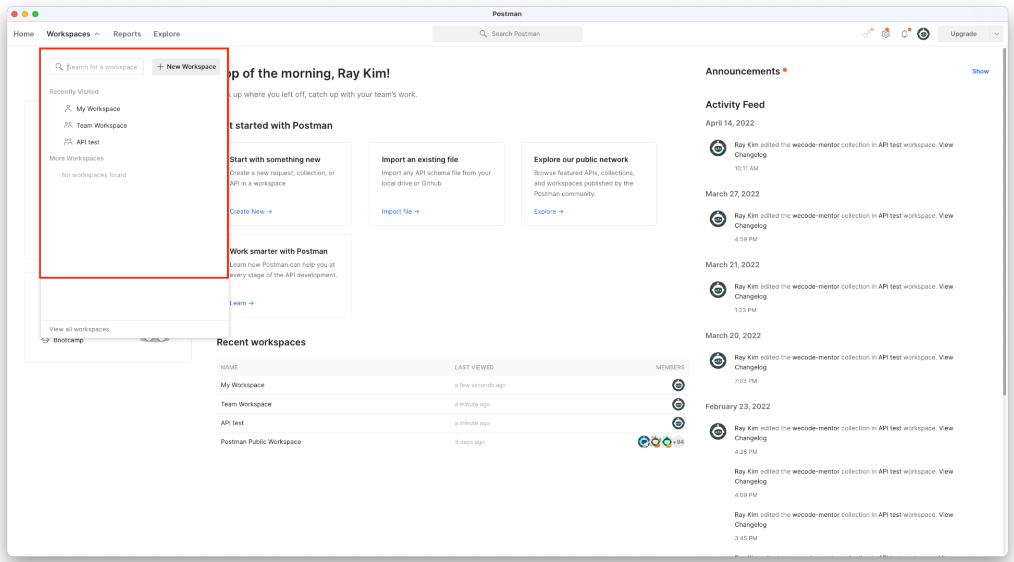Expand the arrow next to Upgrade
This screenshot has width=1014, height=562.
(997, 34)
